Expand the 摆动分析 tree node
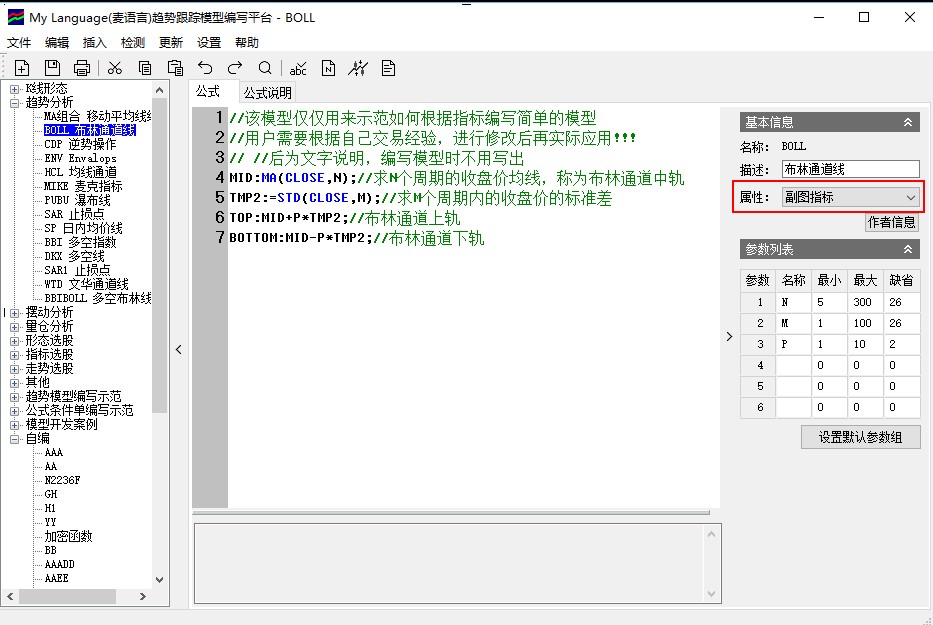Image resolution: width=933 pixels, height=625 pixels. 15,312
